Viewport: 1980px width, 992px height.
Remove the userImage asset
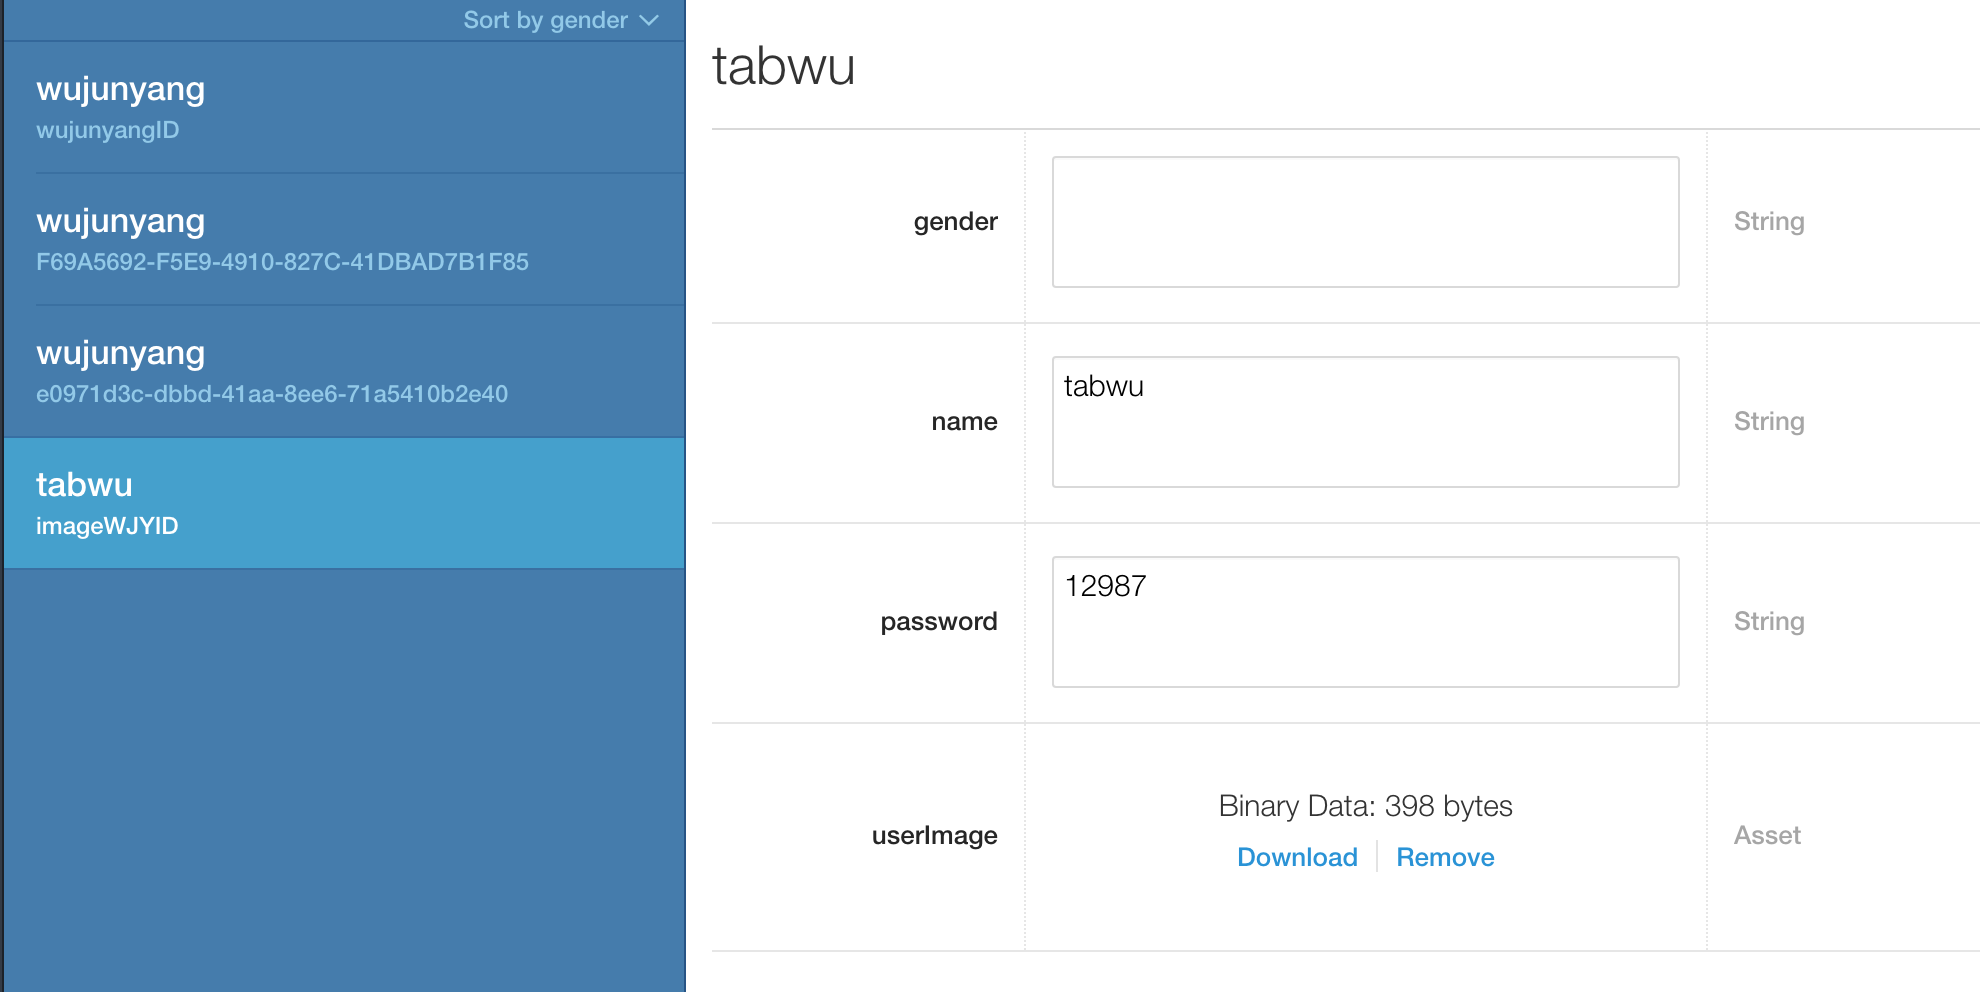tap(1445, 857)
